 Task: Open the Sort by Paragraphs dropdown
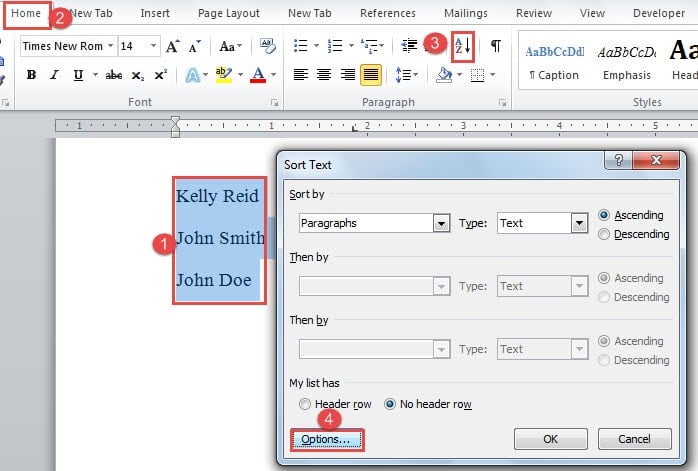tap(441, 223)
